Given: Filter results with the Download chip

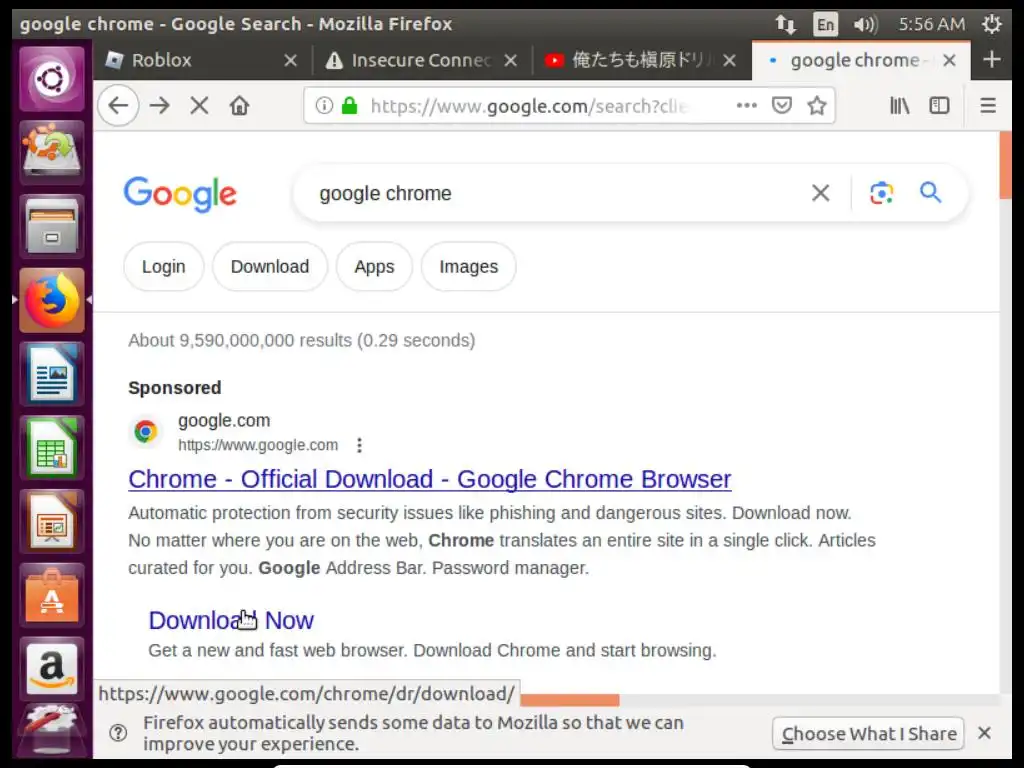Looking at the screenshot, I should tap(270, 266).
